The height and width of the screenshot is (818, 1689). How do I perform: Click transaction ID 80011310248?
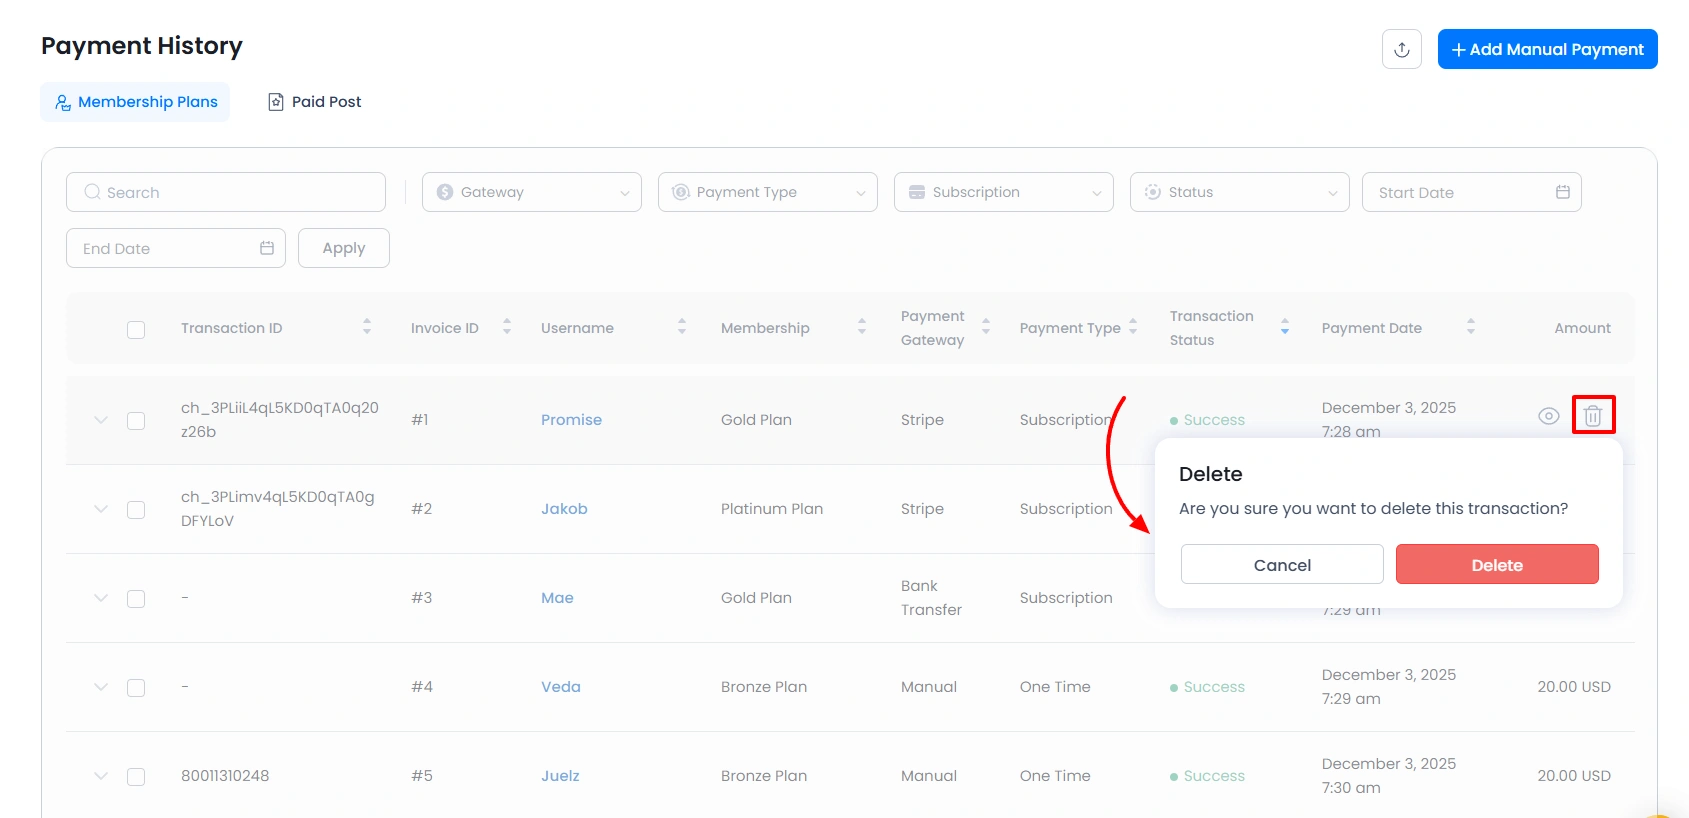225,776
